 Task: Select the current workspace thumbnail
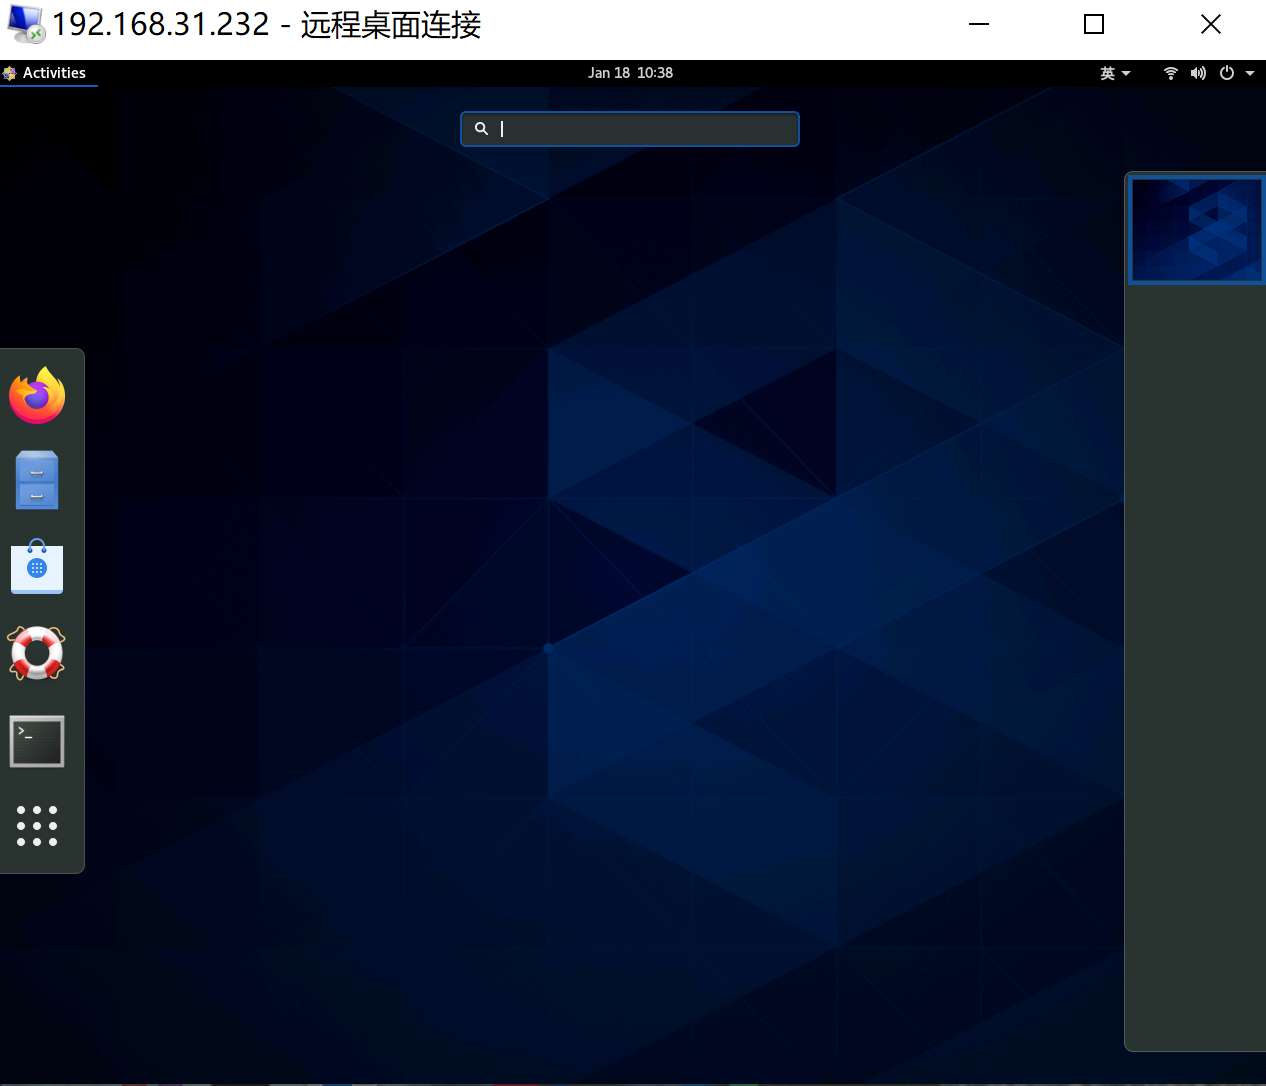(x=1196, y=230)
